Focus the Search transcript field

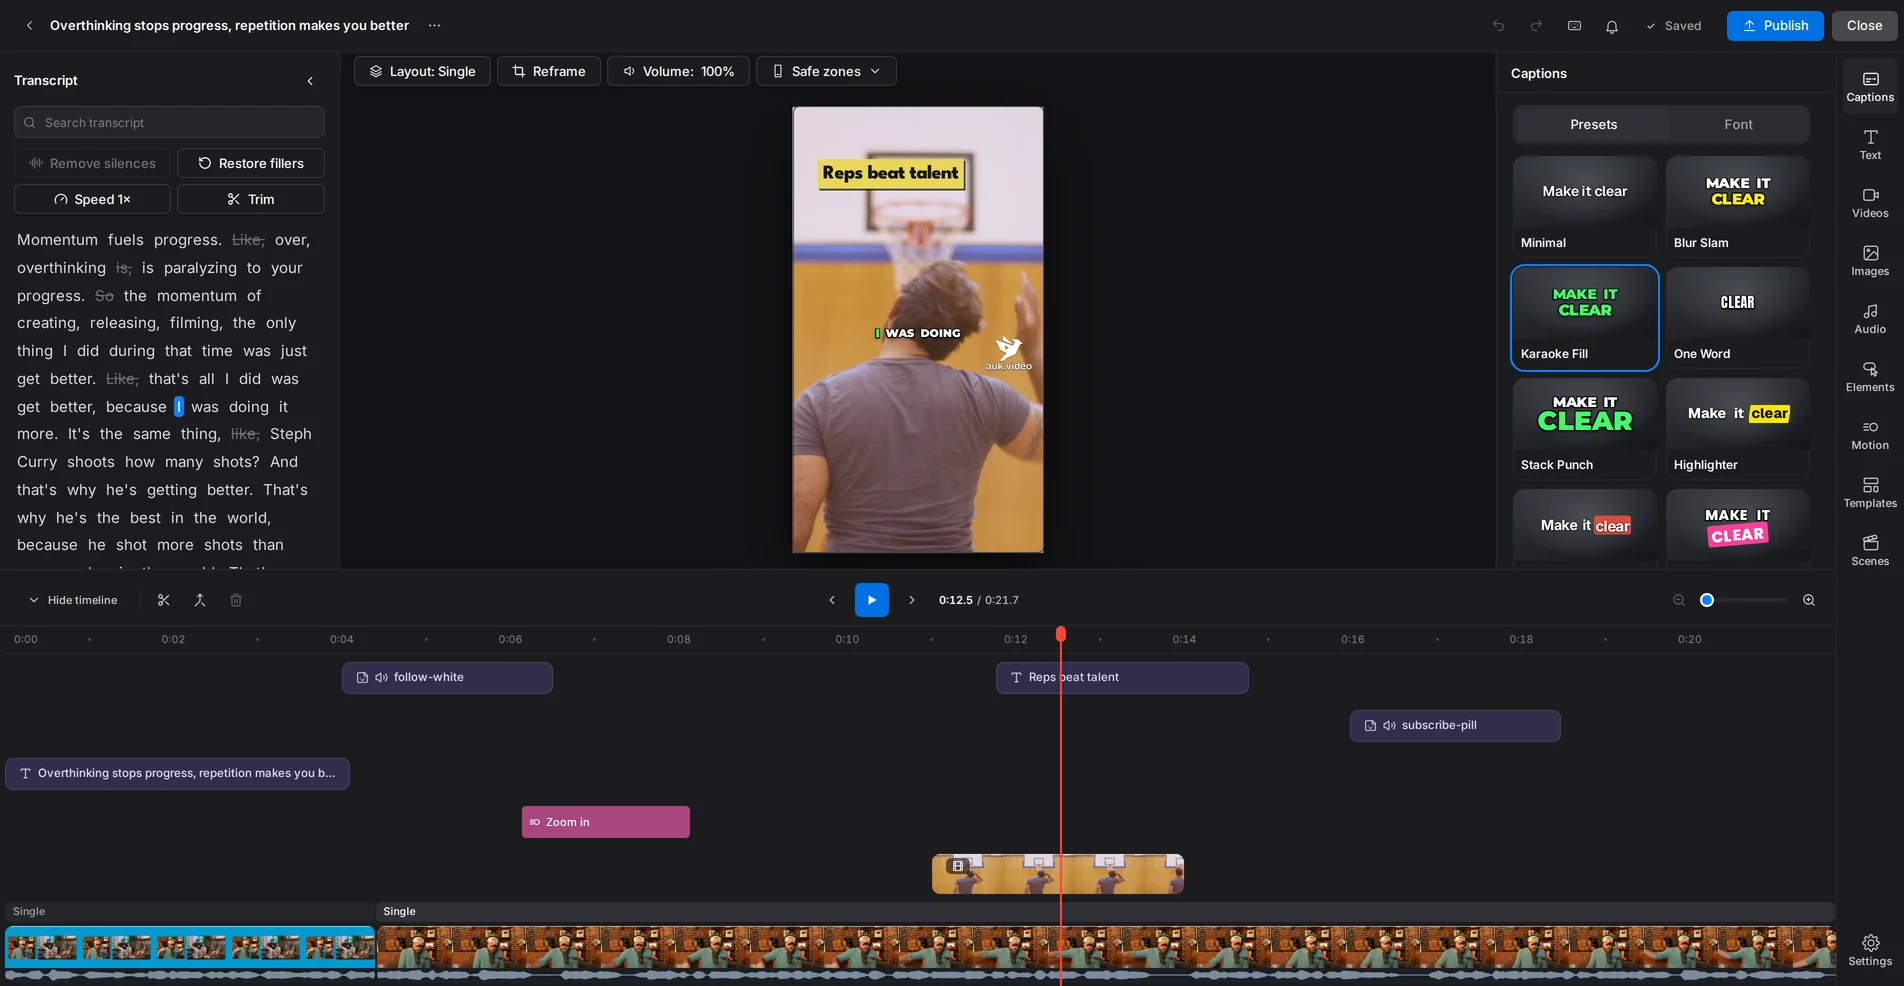[169, 122]
